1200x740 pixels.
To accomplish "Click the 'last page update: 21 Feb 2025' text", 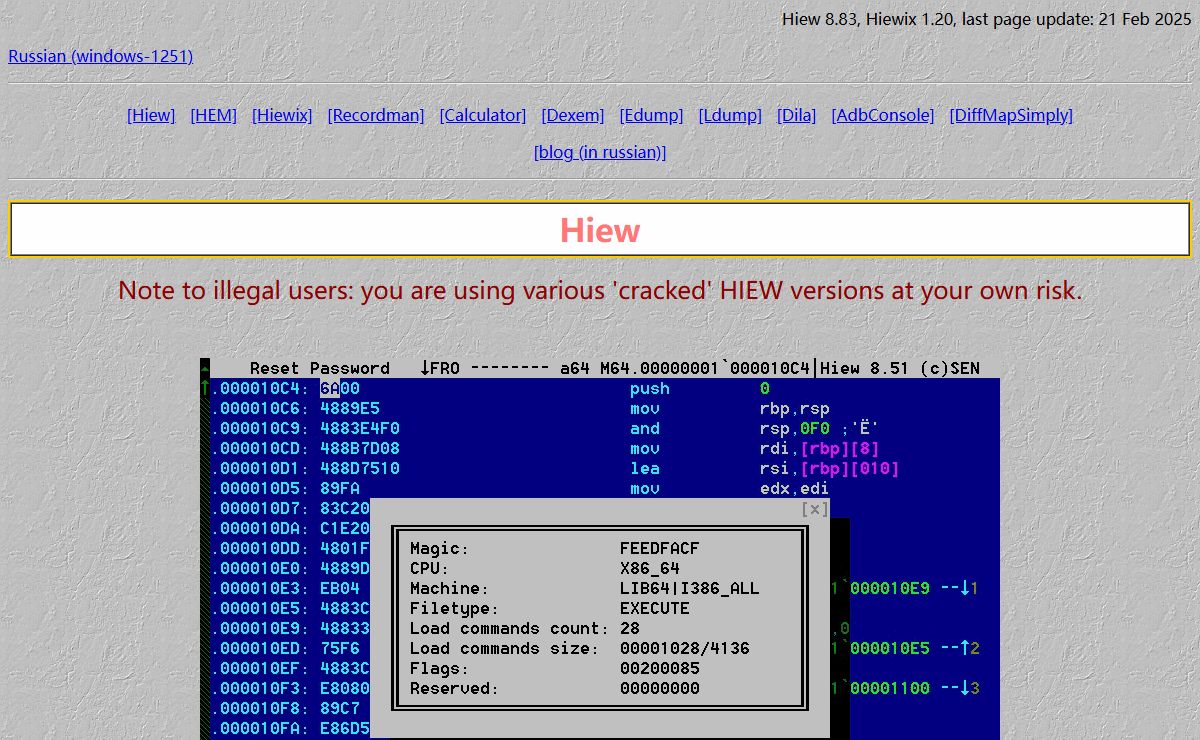I will pos(1077,19).
